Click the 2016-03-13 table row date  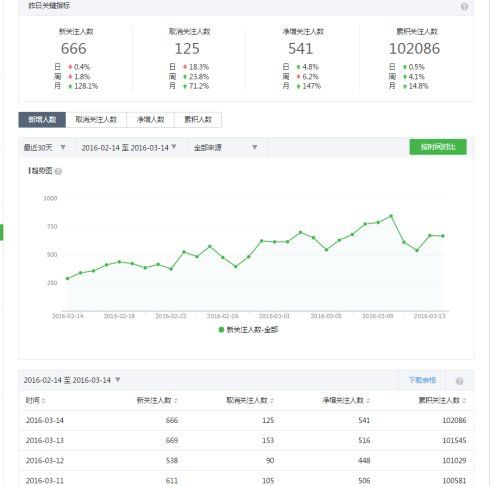point(45,440)
